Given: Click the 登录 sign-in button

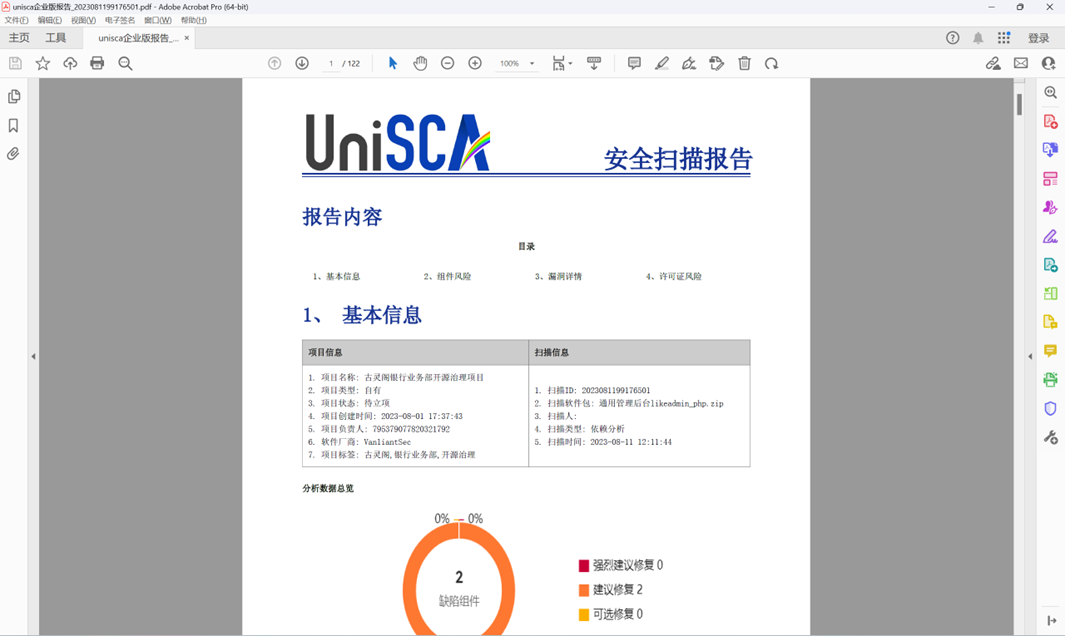Looking at the screenshot, I should pyautogui.click(x=1039, y=38).
